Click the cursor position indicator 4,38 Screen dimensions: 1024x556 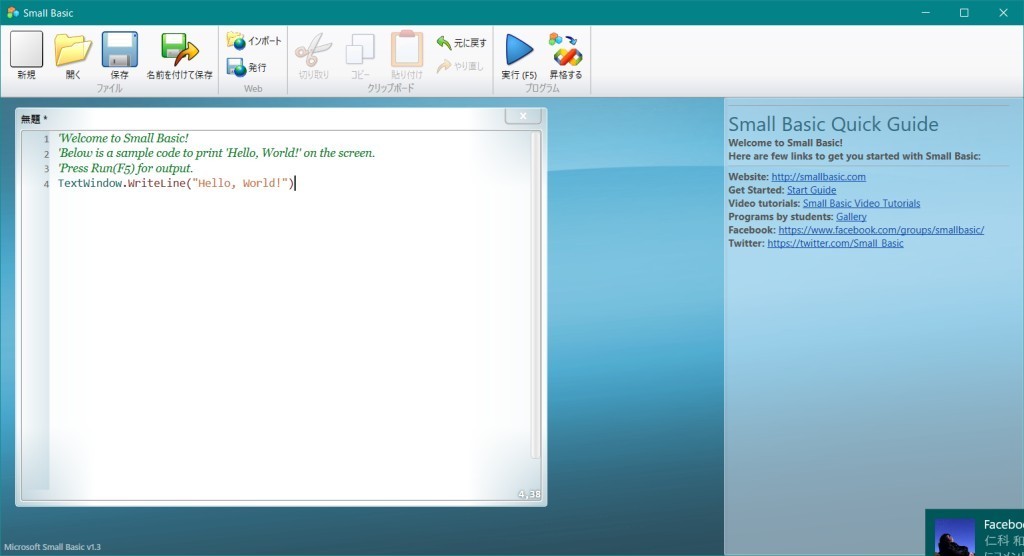pyautogui.click(x=529, y=494)
